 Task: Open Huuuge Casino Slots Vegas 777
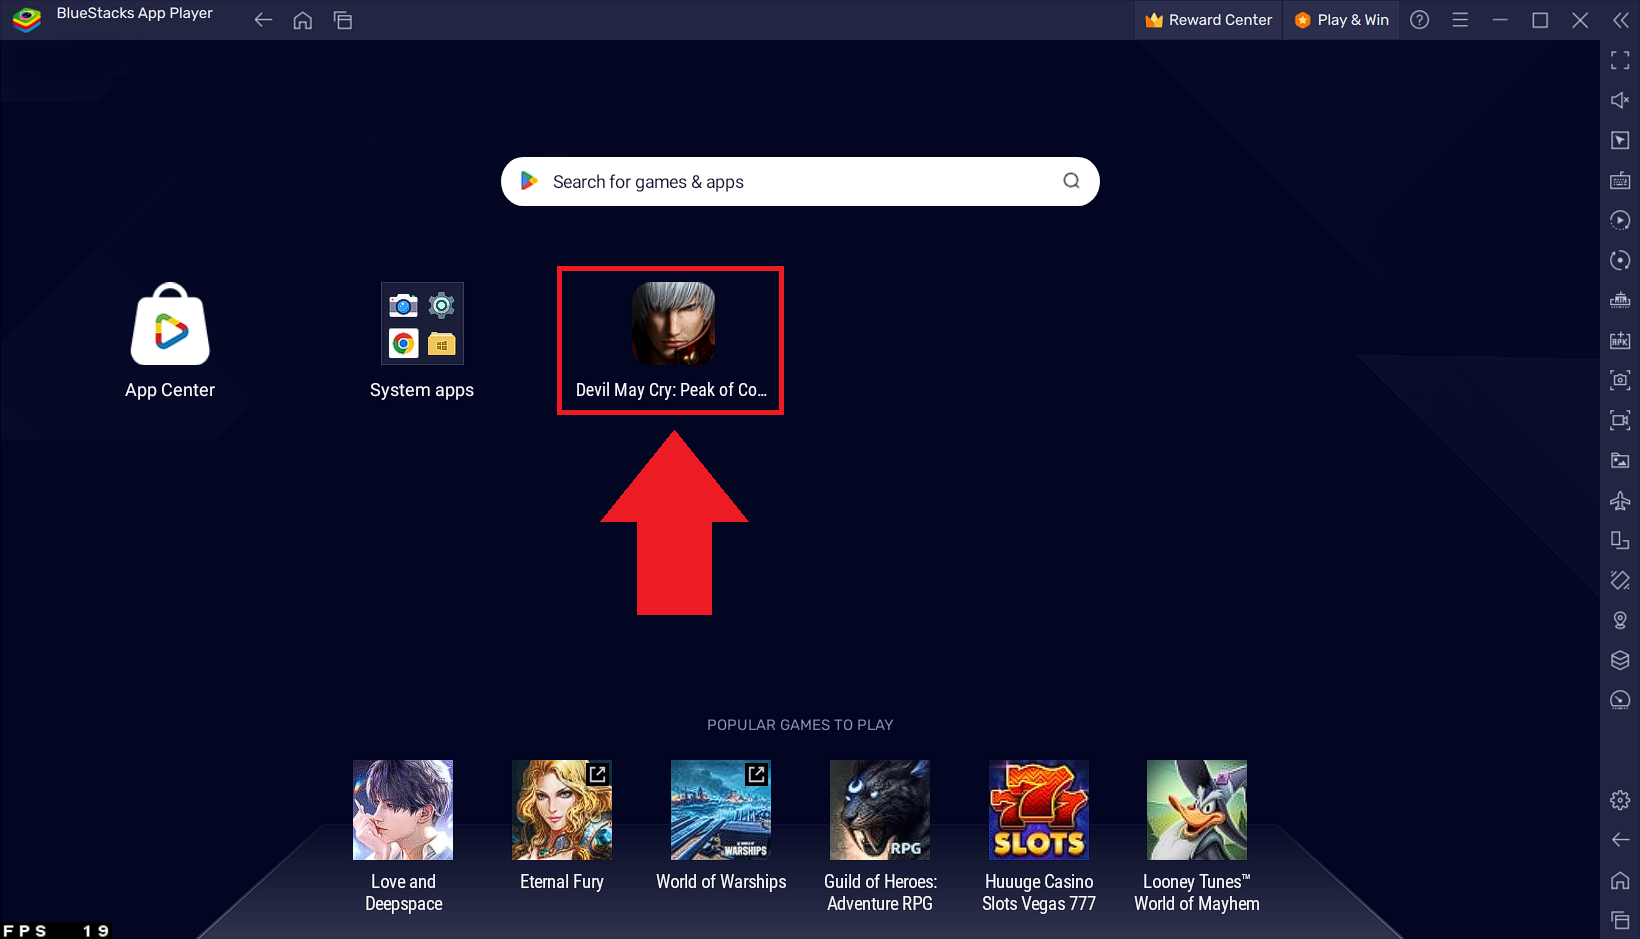coord(1039,837)
